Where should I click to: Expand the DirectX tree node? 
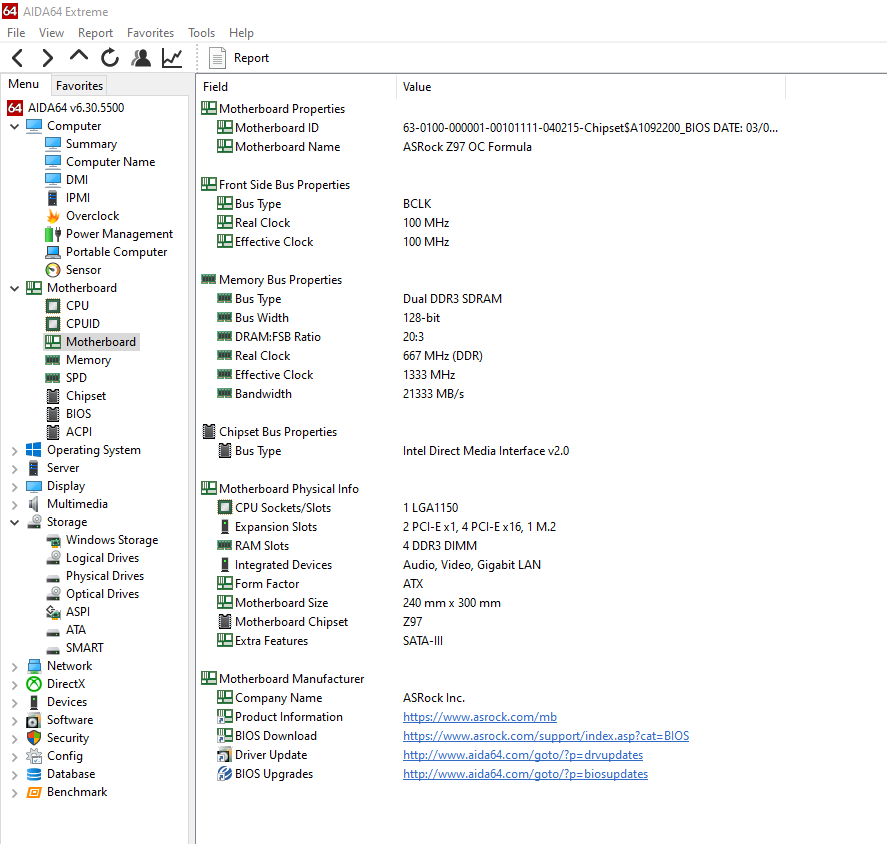point(15,684)
